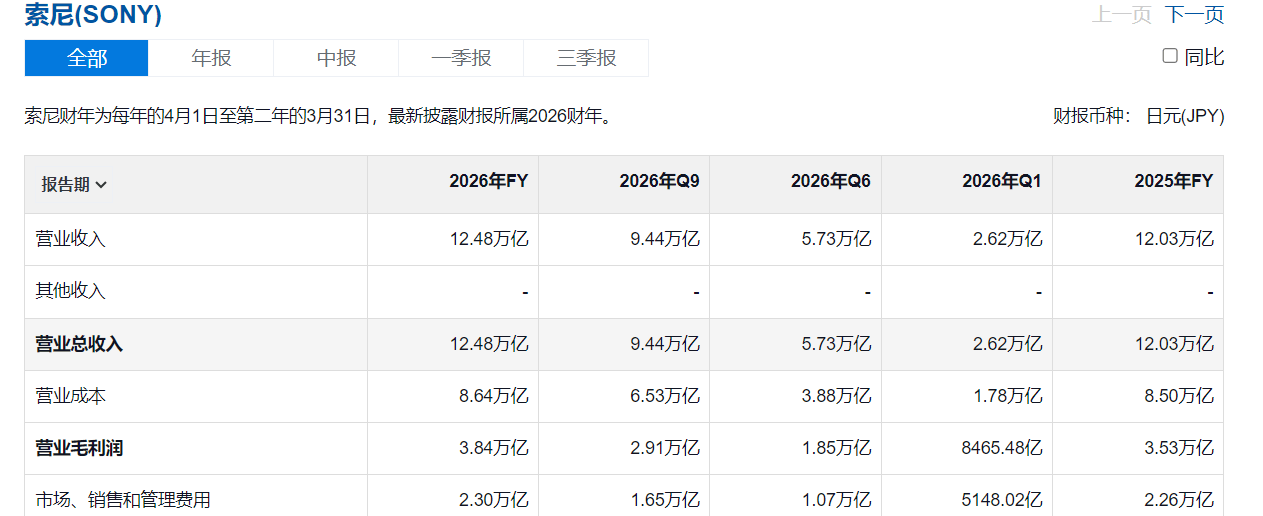Screen dimensions: 1263x516
Task: Open the 中报 tab
Action: click(336, 58)
